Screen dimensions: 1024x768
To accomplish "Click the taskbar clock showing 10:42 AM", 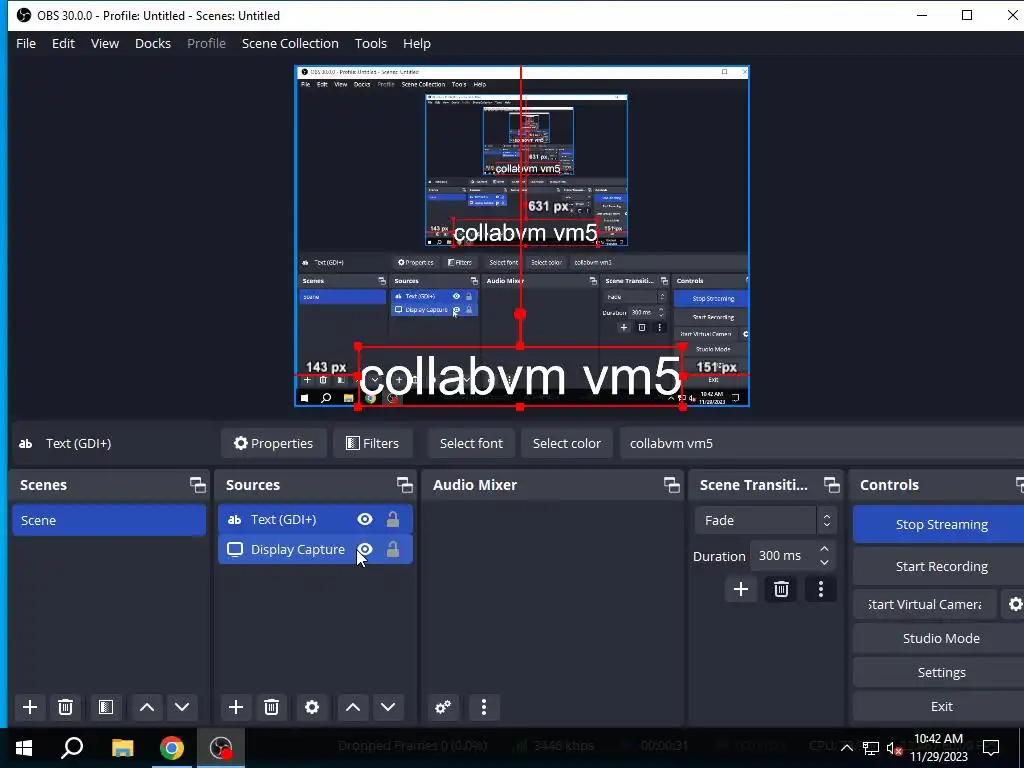I will click(938, 748).
